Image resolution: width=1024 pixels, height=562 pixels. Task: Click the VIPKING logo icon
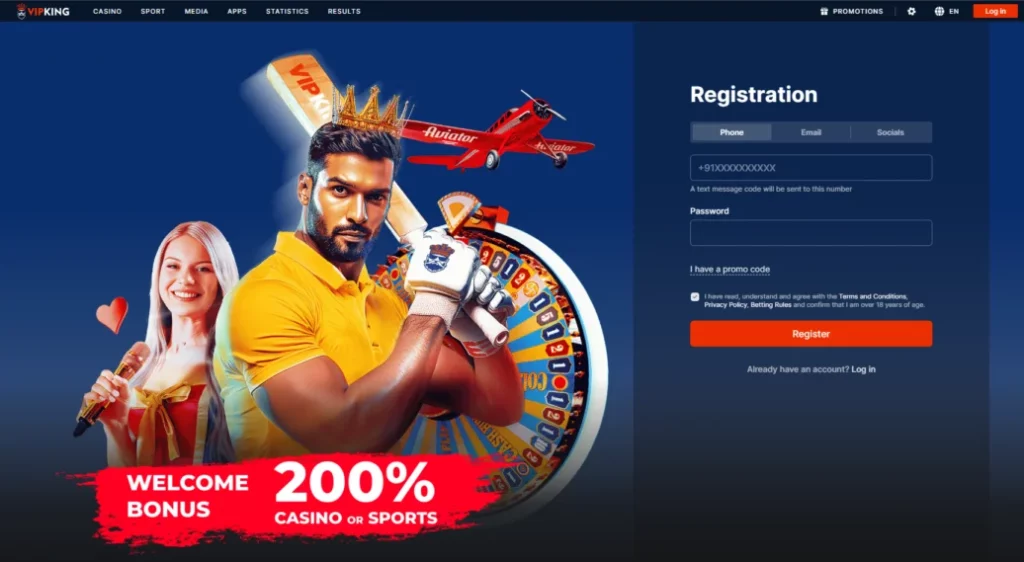tap(22, 11)
